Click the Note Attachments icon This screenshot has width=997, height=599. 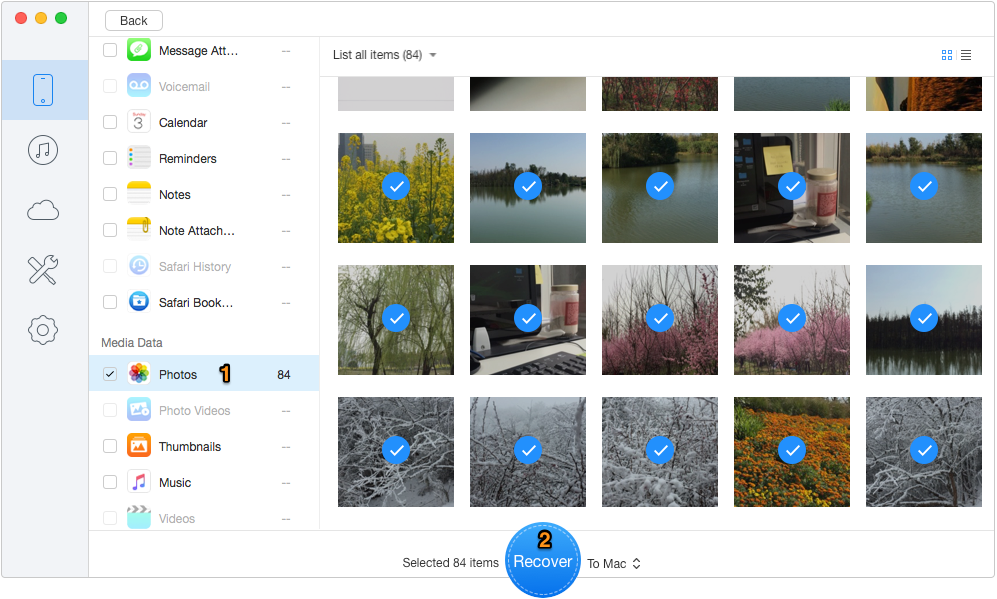click(x=139, y=230)
